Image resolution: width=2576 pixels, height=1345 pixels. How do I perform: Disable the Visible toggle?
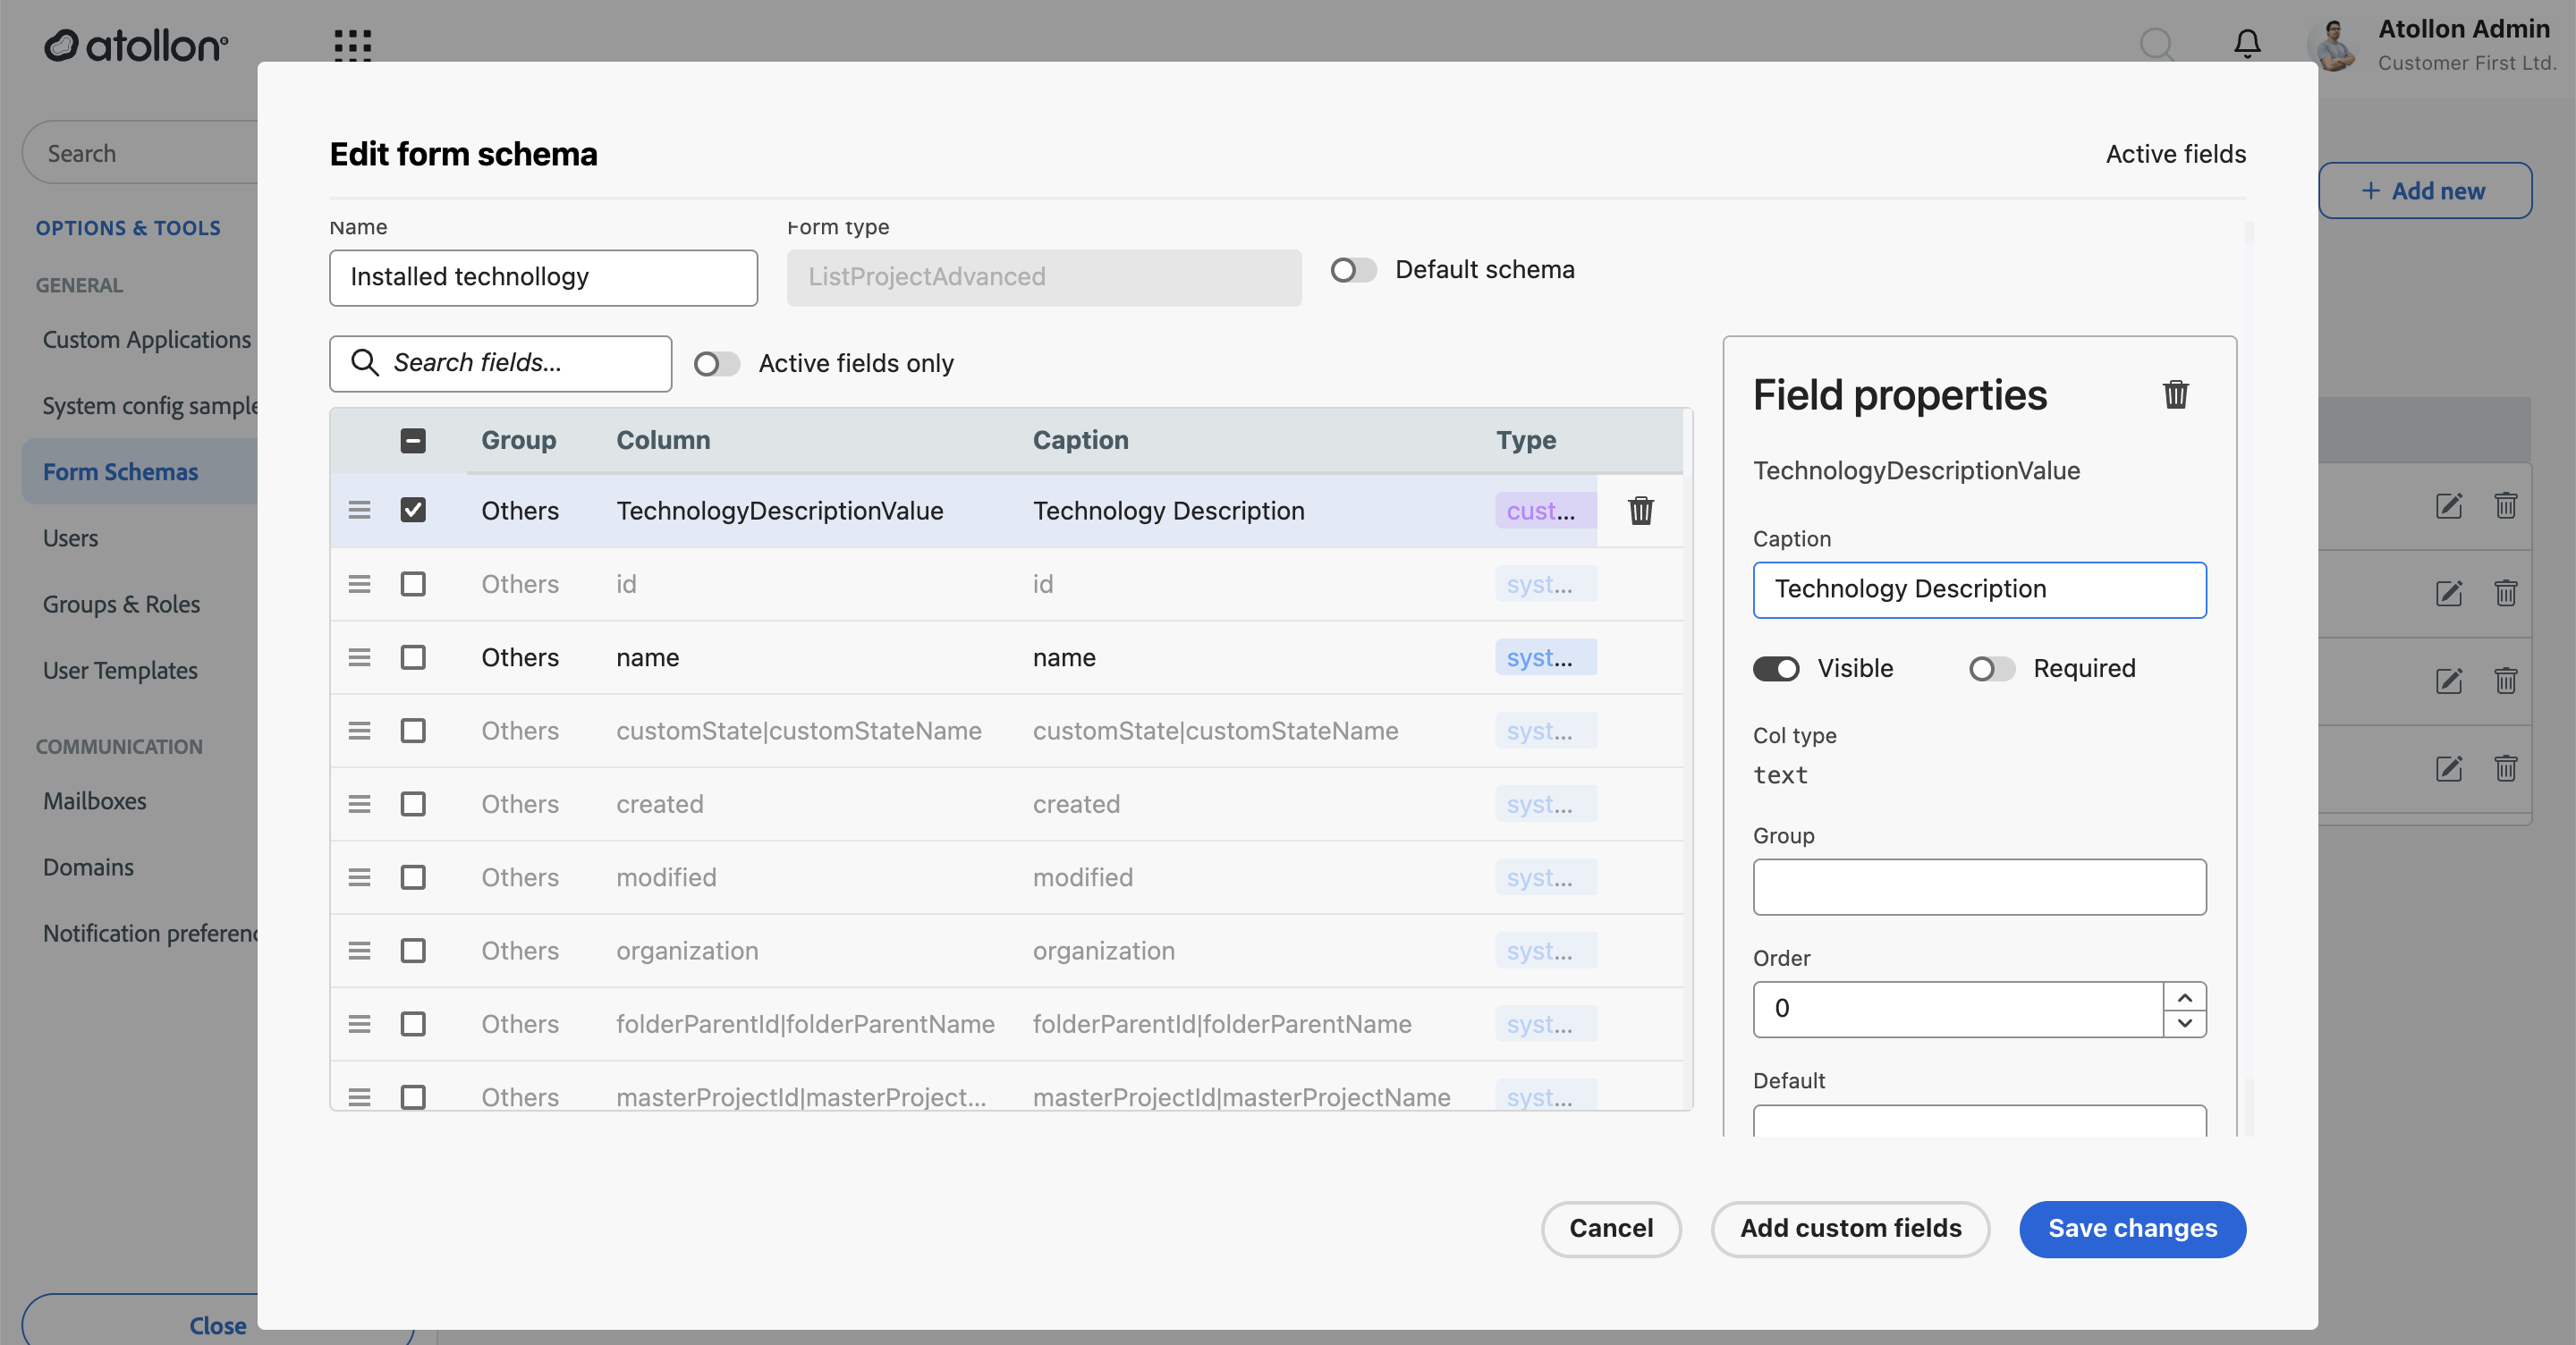click(1776, 669)
